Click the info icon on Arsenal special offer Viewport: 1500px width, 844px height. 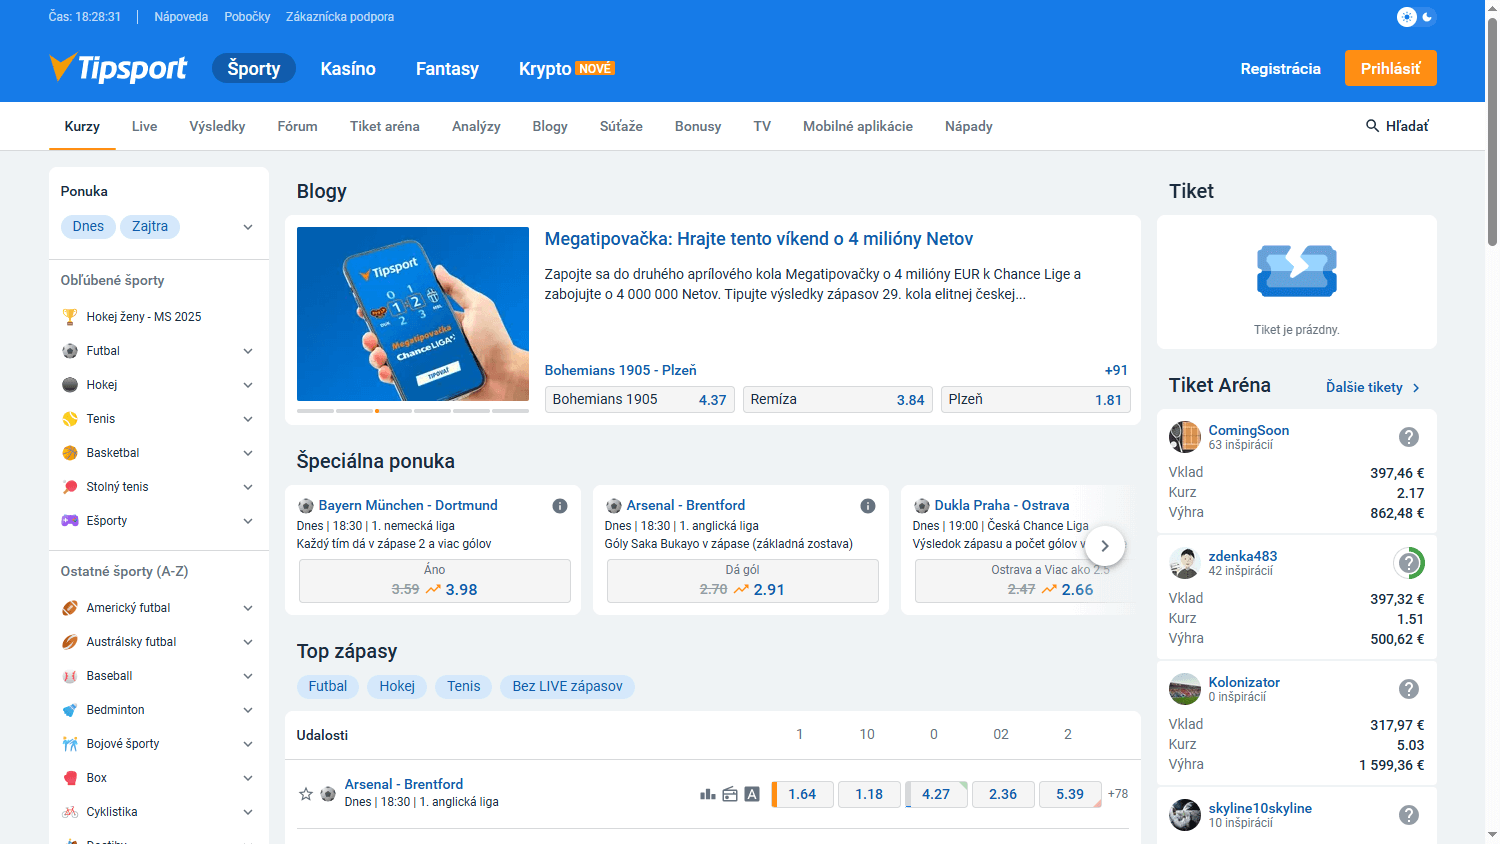click(868, 506)
